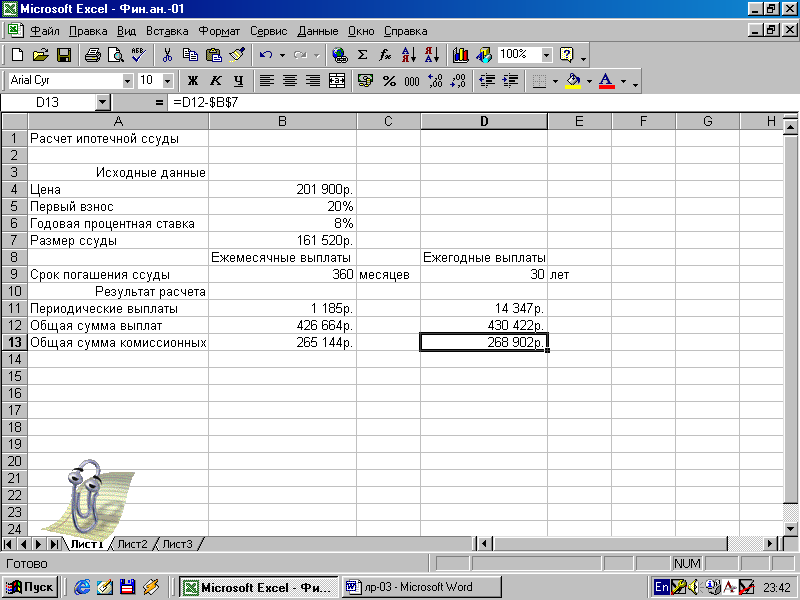Open the borders style dropdown arrow
The image size is (800, 600).
555,81
